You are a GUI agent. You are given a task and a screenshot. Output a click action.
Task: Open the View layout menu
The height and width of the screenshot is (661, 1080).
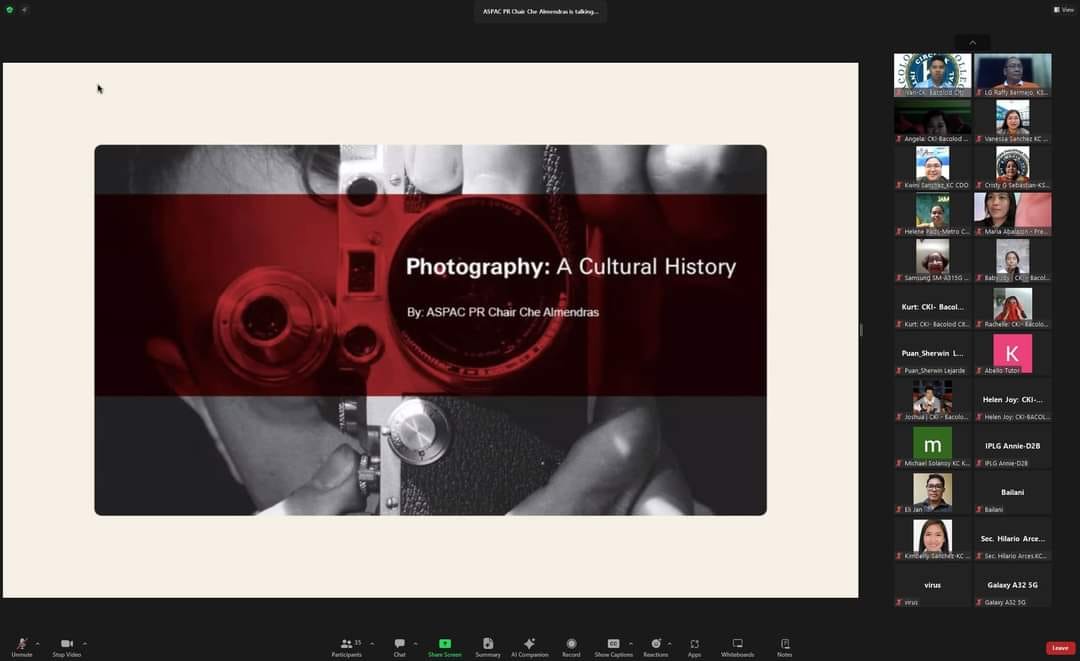[x=1063, y=9]
